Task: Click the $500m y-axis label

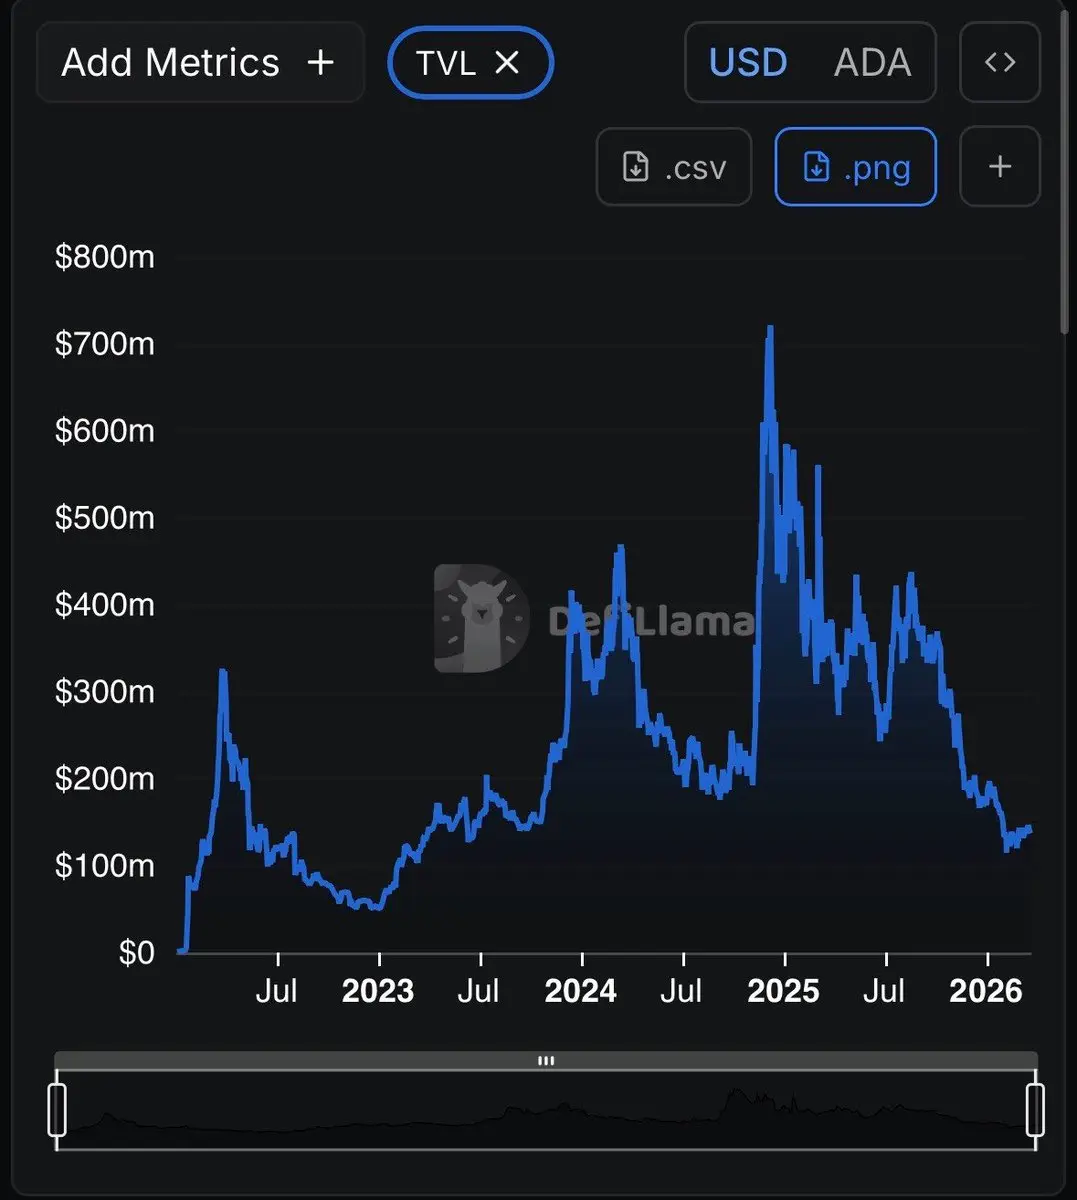Action: coord(105,518)
